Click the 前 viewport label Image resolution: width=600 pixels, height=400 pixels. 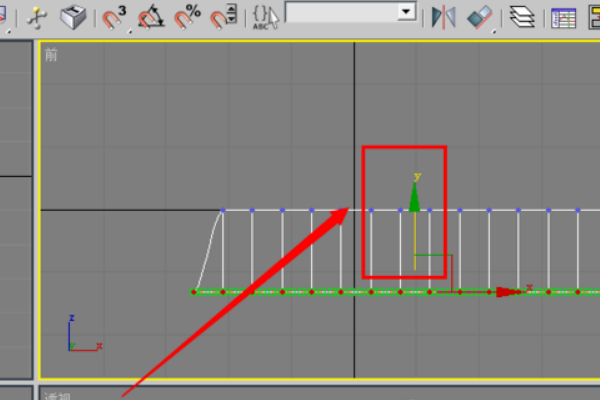[51, 55]
